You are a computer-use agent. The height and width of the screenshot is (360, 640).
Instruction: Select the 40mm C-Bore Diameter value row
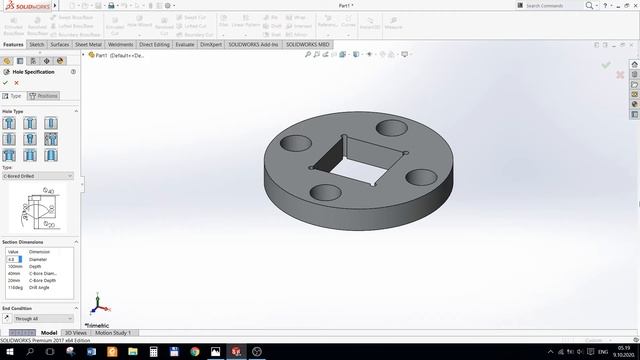39,273
